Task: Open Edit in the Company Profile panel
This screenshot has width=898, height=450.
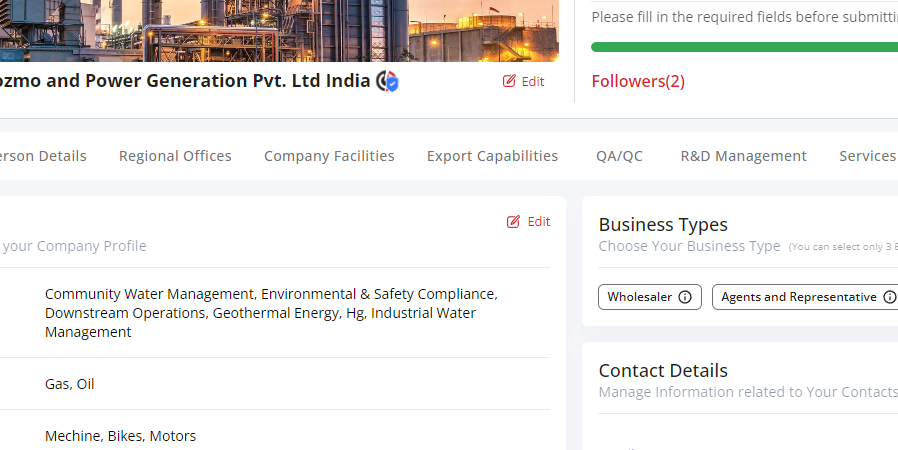Action: (x=529, y=222)
